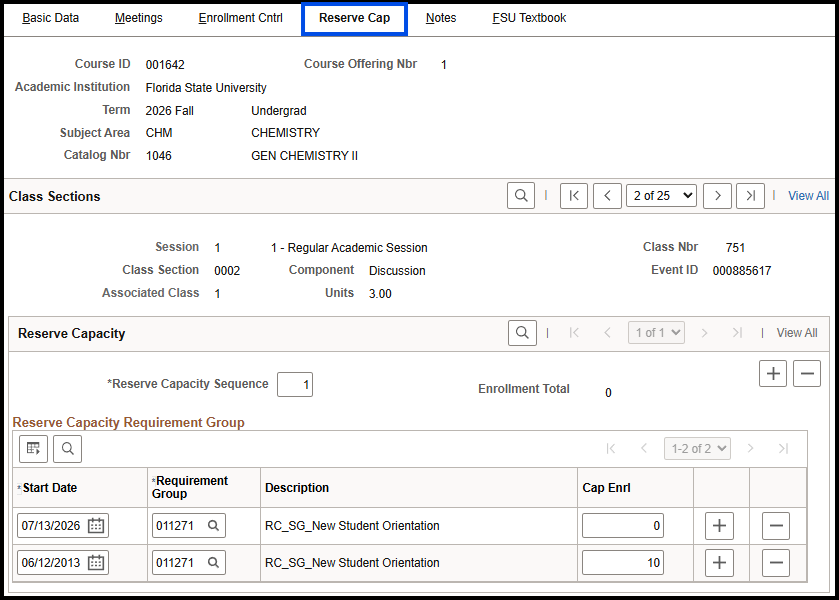Click Reserve Capacity last-row arrow
Image resolution: width=839 pixels, height=600 pixels.
point(737,333)
